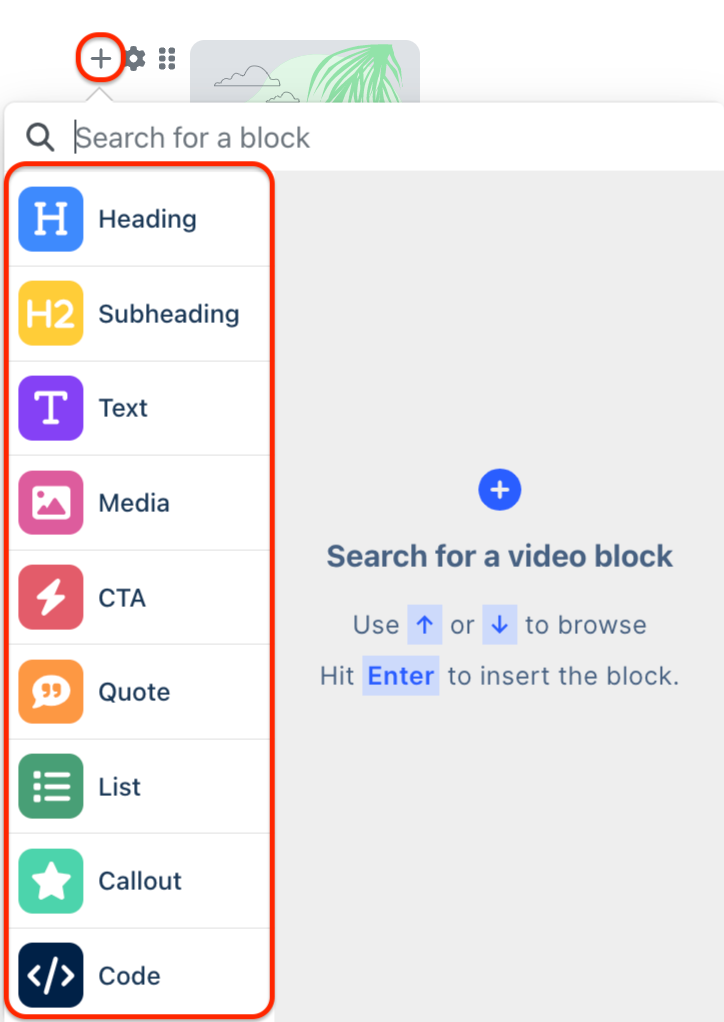Click the Code angle brackets icon
This screenshot has width=724, height=1022.
pos(50,975)
